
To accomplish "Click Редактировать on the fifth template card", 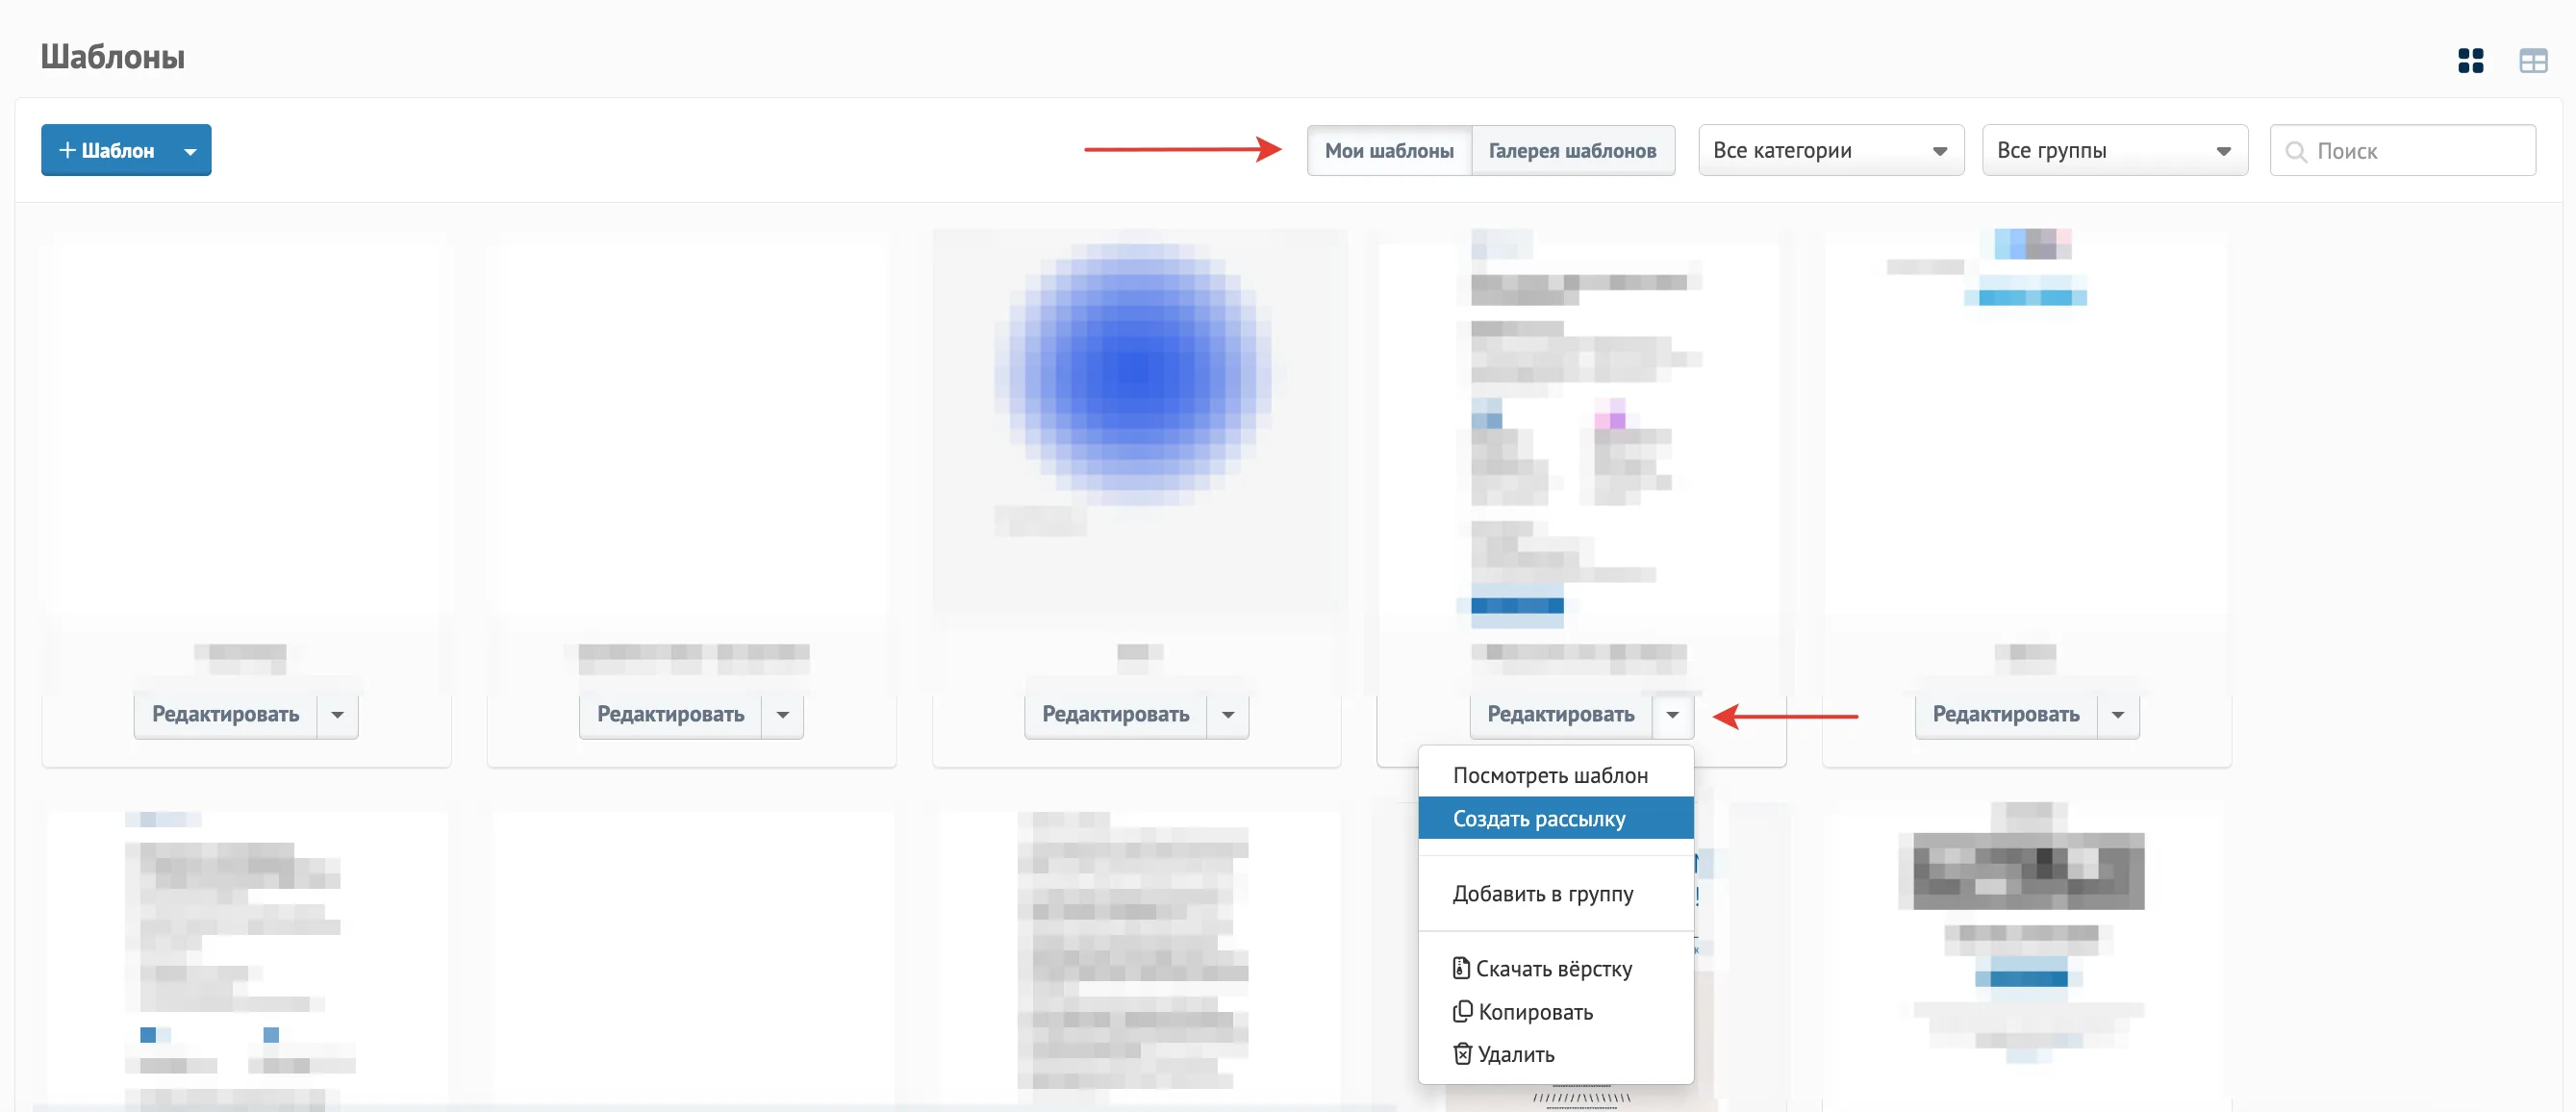I will (2005, 714).
